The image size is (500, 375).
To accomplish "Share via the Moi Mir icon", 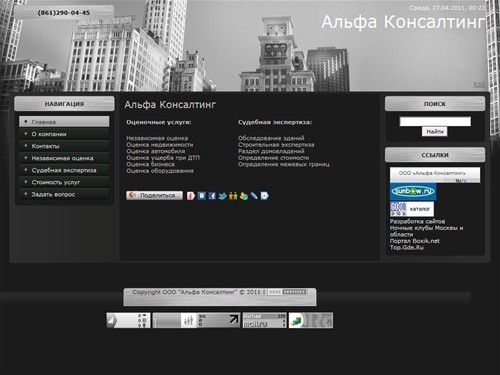I will coord(244,196).
